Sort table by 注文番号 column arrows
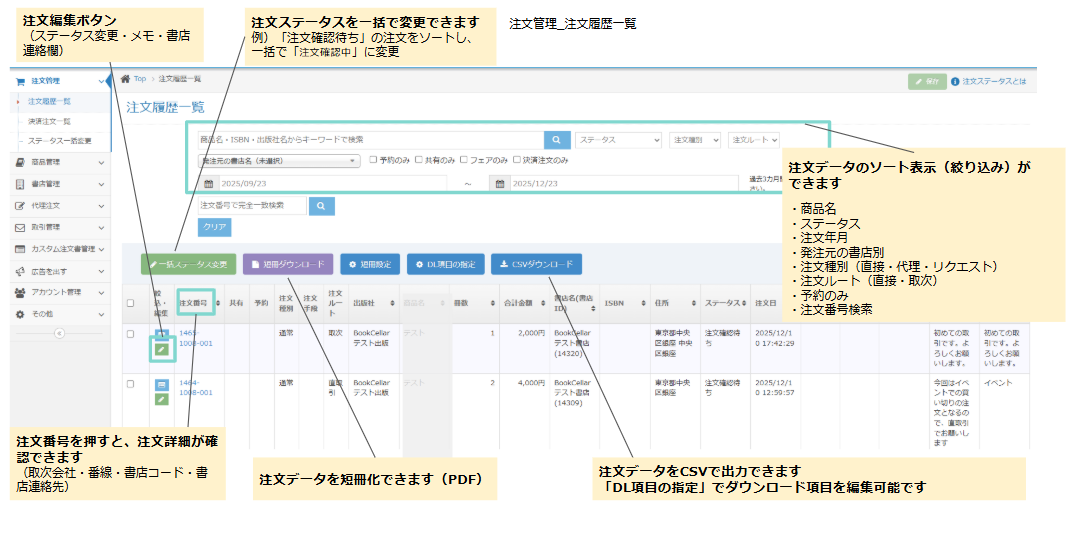The image size is (1072, 551). pyautogui.click(x=218, y=304)
